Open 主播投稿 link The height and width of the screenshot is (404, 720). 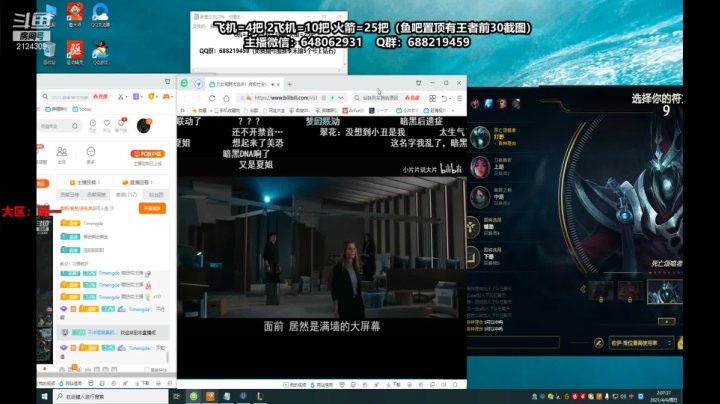(x=84, y=182)
